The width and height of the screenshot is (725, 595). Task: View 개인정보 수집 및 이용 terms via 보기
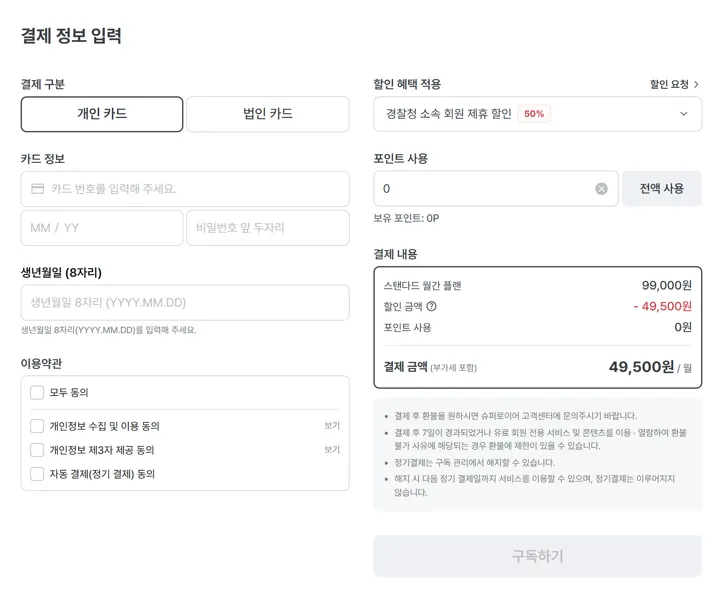332,426
